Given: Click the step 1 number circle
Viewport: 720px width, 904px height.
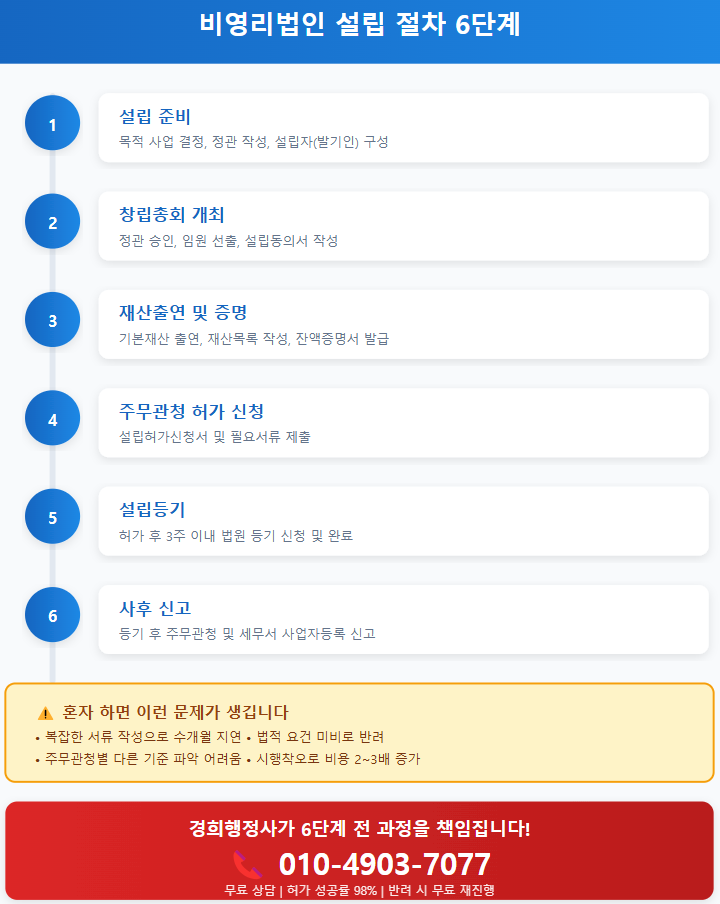Looking at the screenshot, I should point(52,124).
